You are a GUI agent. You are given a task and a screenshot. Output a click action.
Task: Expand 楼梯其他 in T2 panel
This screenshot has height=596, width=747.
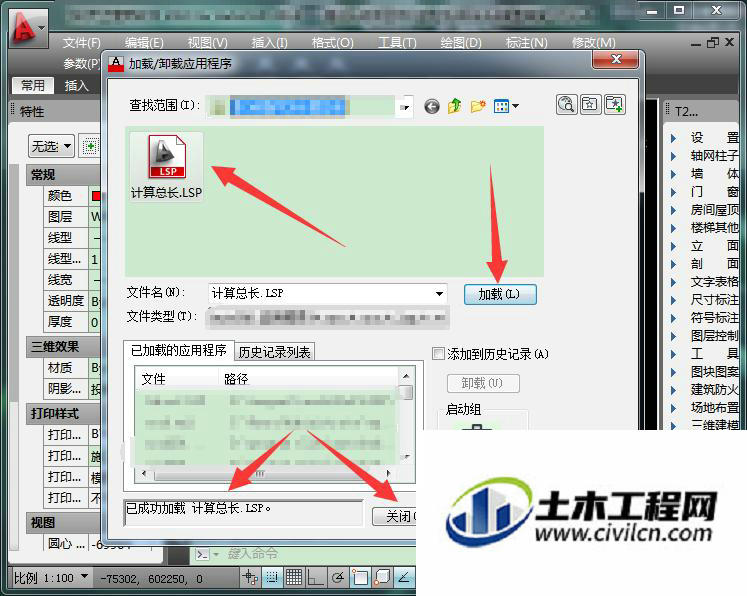click(674, 228)
